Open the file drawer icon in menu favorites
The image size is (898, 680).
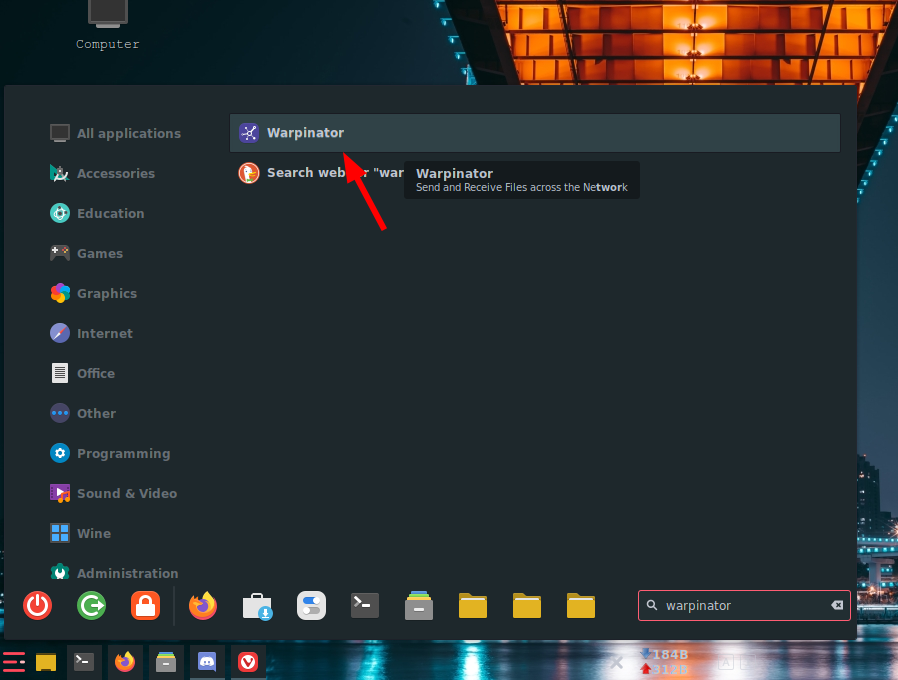(419, 606)
